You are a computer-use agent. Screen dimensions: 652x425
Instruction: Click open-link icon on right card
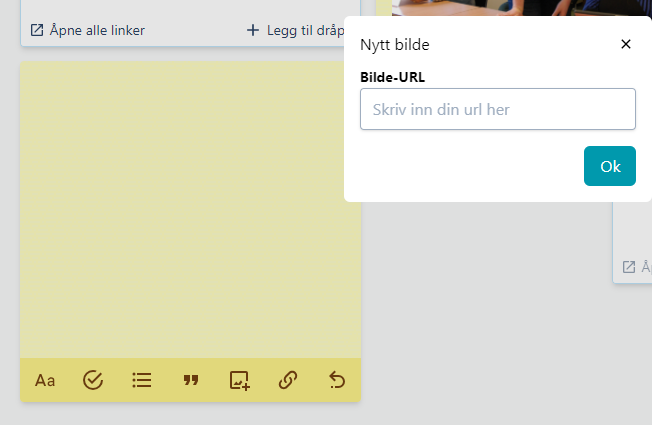[629, 267]
